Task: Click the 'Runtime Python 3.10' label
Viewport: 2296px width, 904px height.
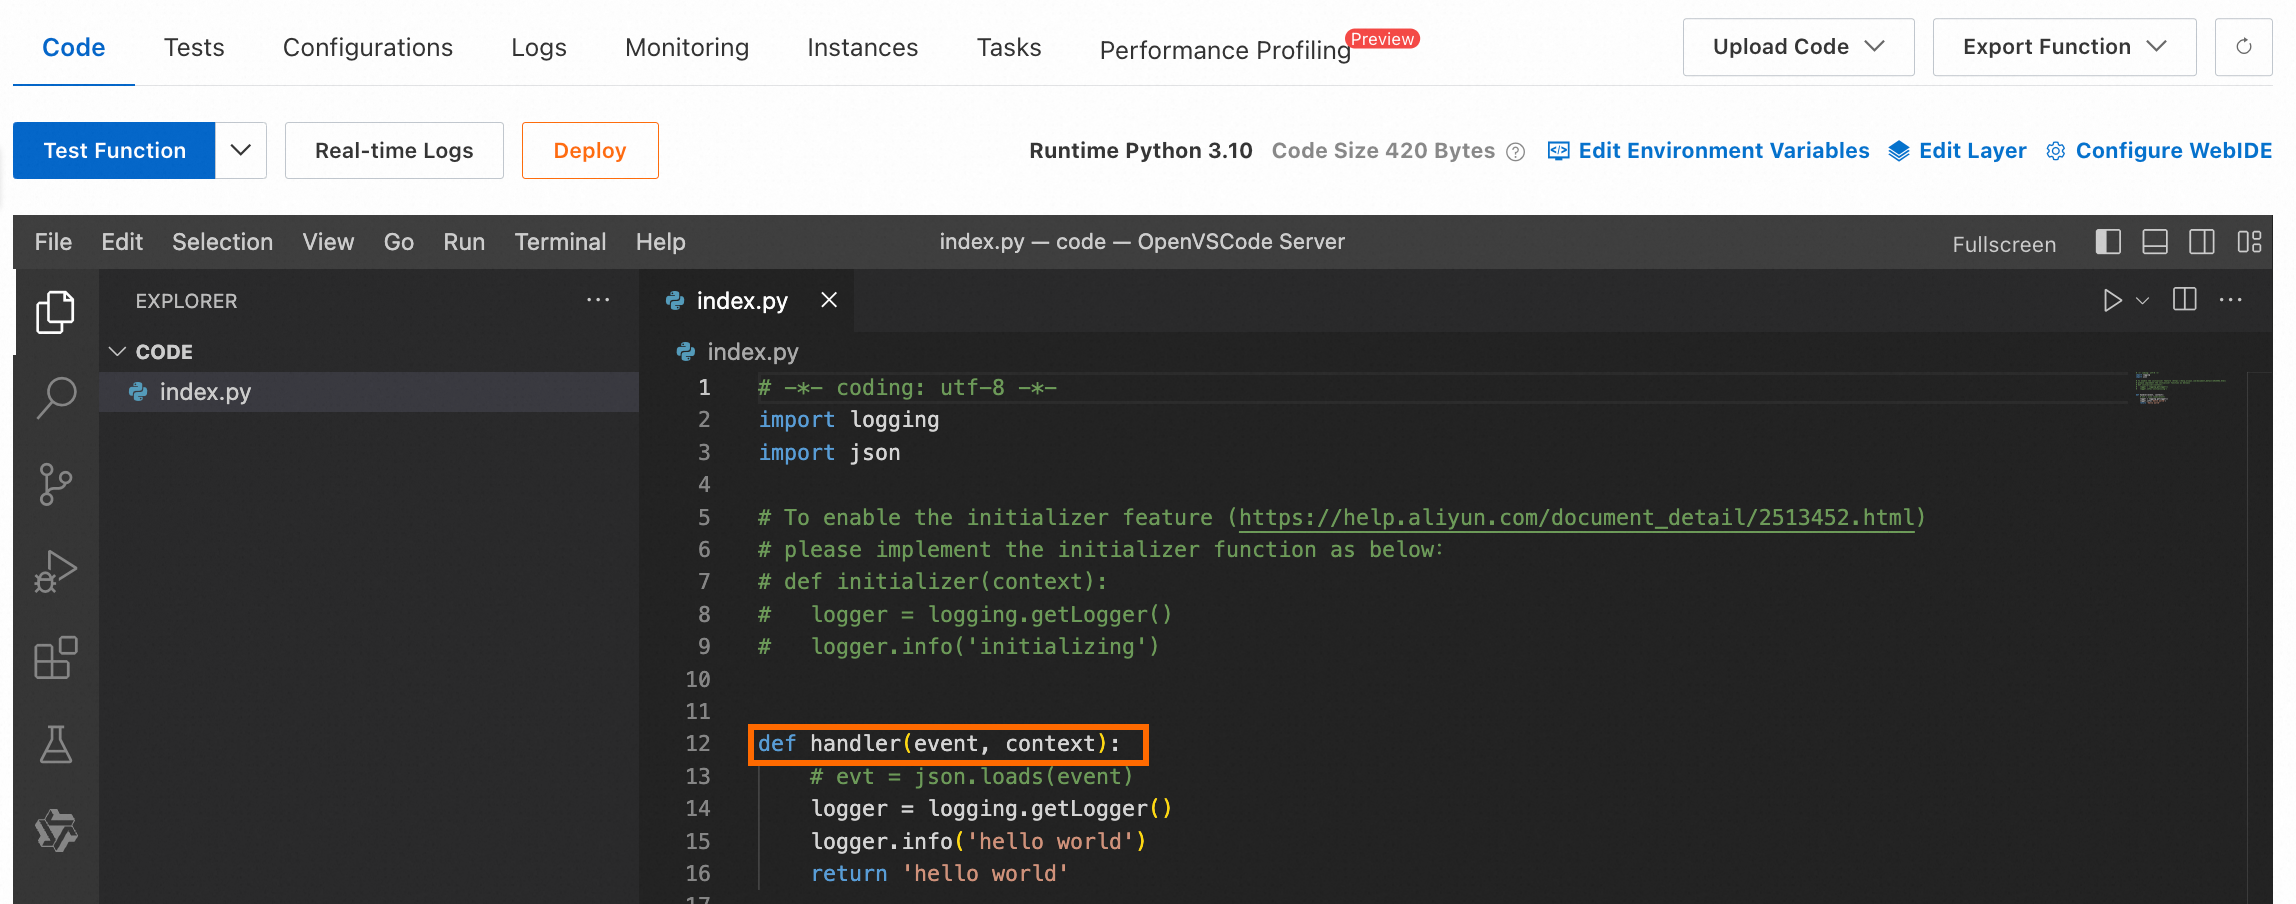Action: pos(1141,150)
